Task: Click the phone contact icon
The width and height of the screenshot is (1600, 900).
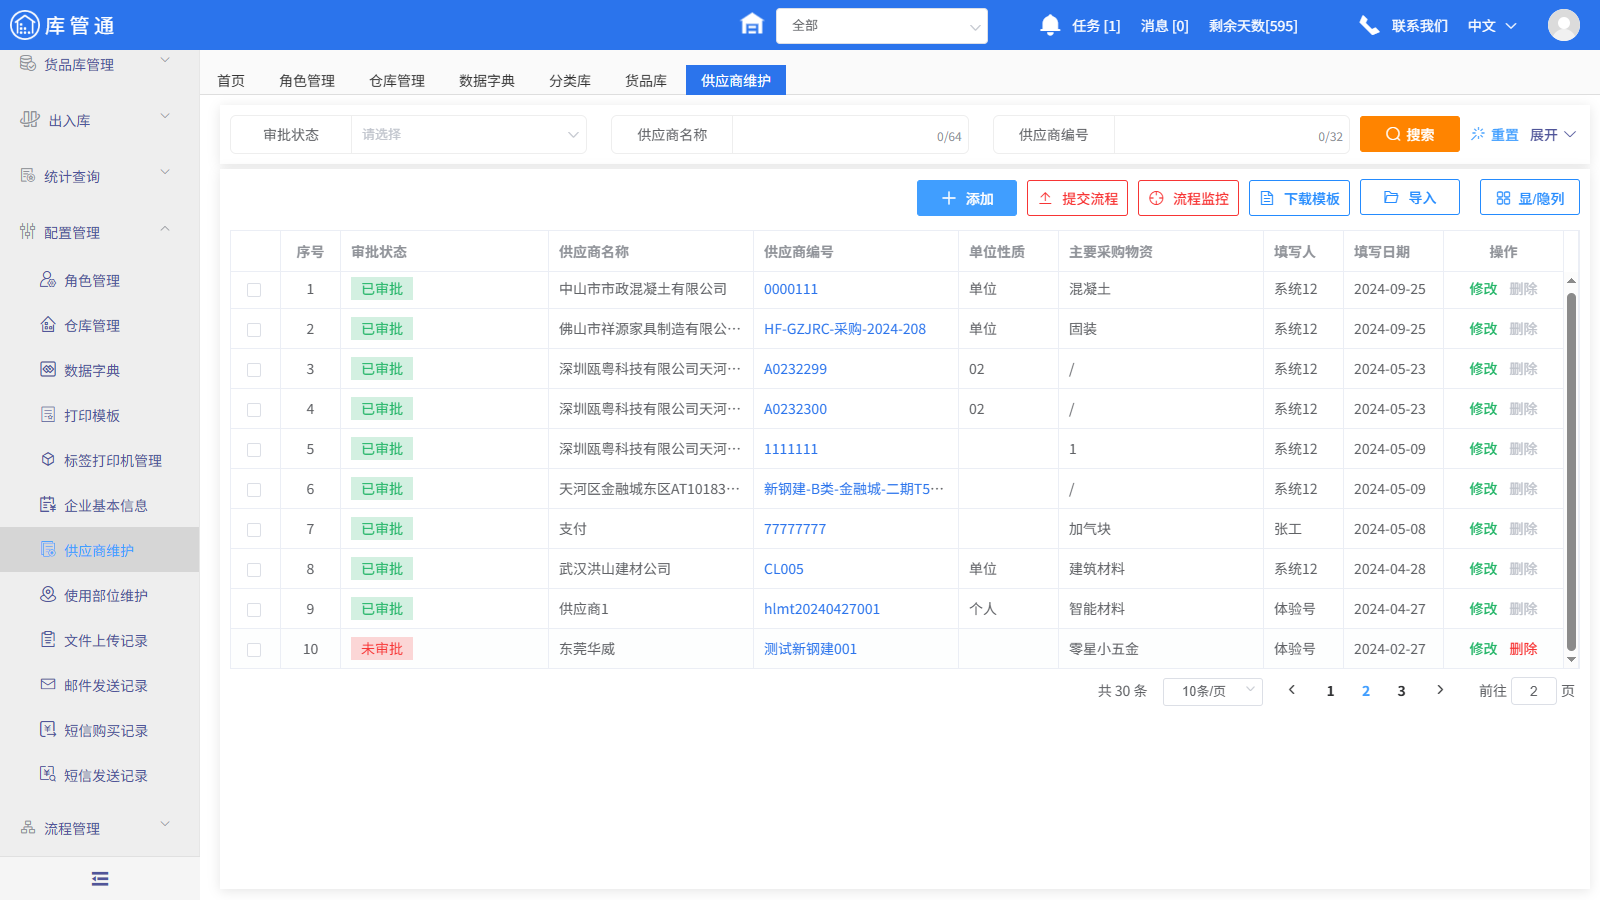Action: (1369, 25)
